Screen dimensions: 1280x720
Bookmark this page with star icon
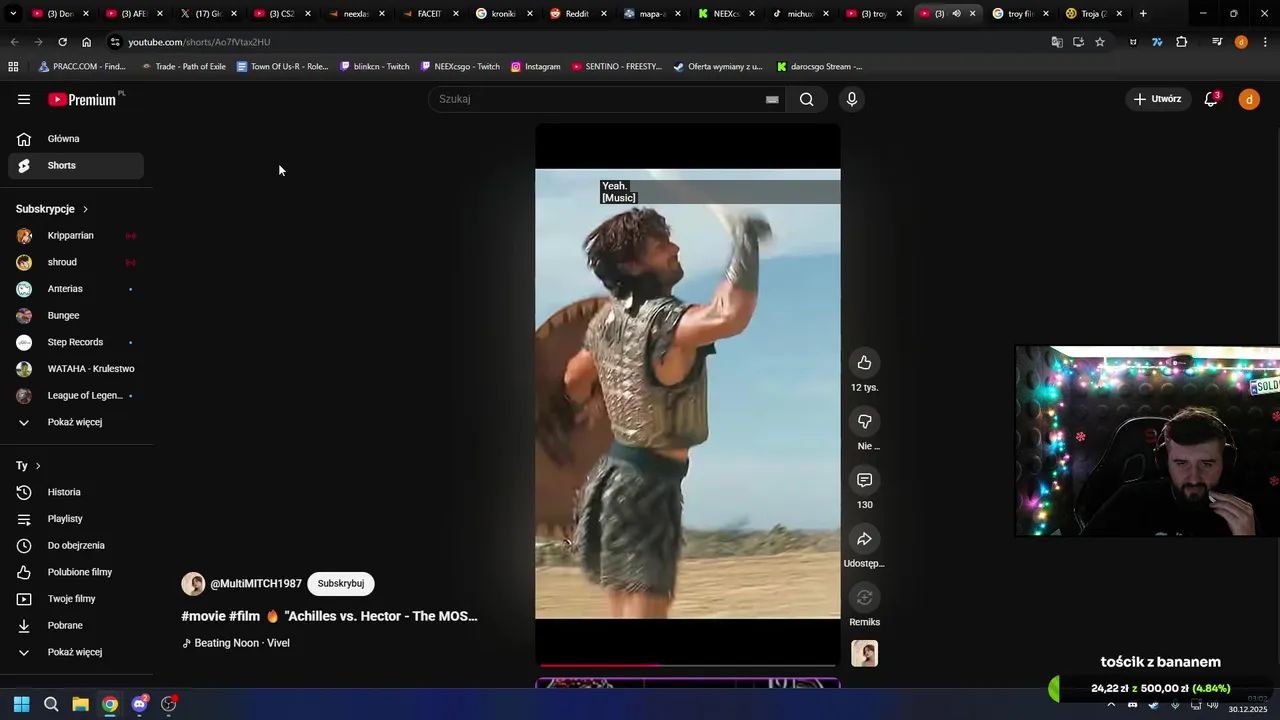[1100, 42]
